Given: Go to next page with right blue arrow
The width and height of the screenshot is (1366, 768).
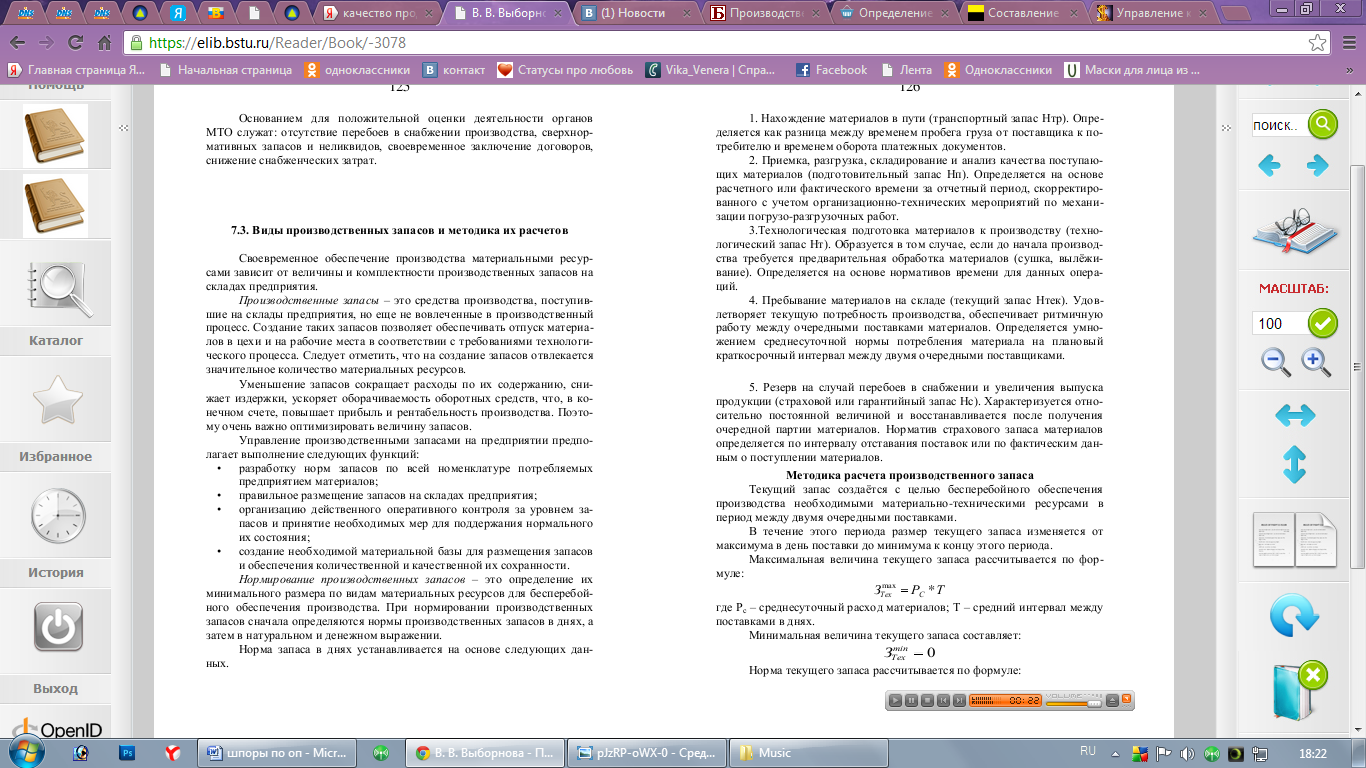Looking at the screenshot, I should (x=1318, y=166).
